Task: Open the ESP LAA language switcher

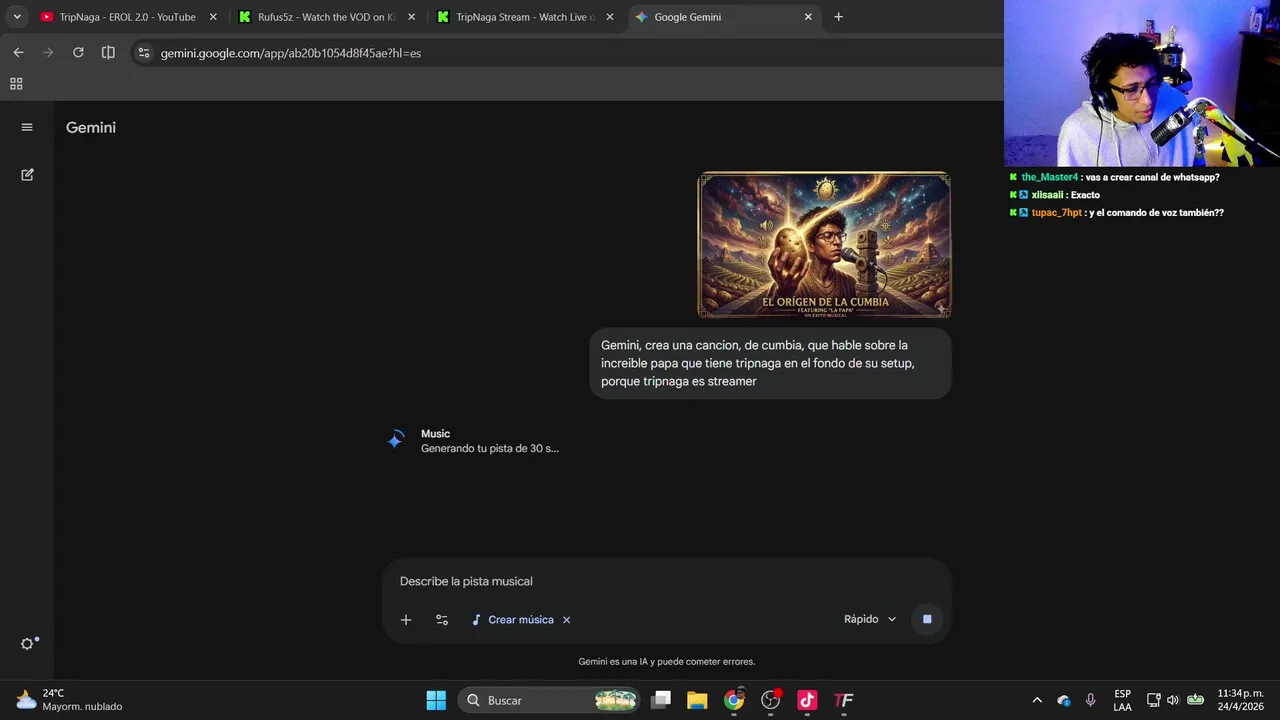Action: point(1123,700)
